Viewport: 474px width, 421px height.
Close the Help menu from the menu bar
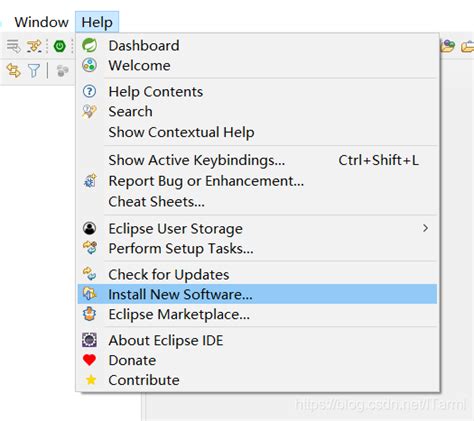pyautogui.click(x=97, y=22)
